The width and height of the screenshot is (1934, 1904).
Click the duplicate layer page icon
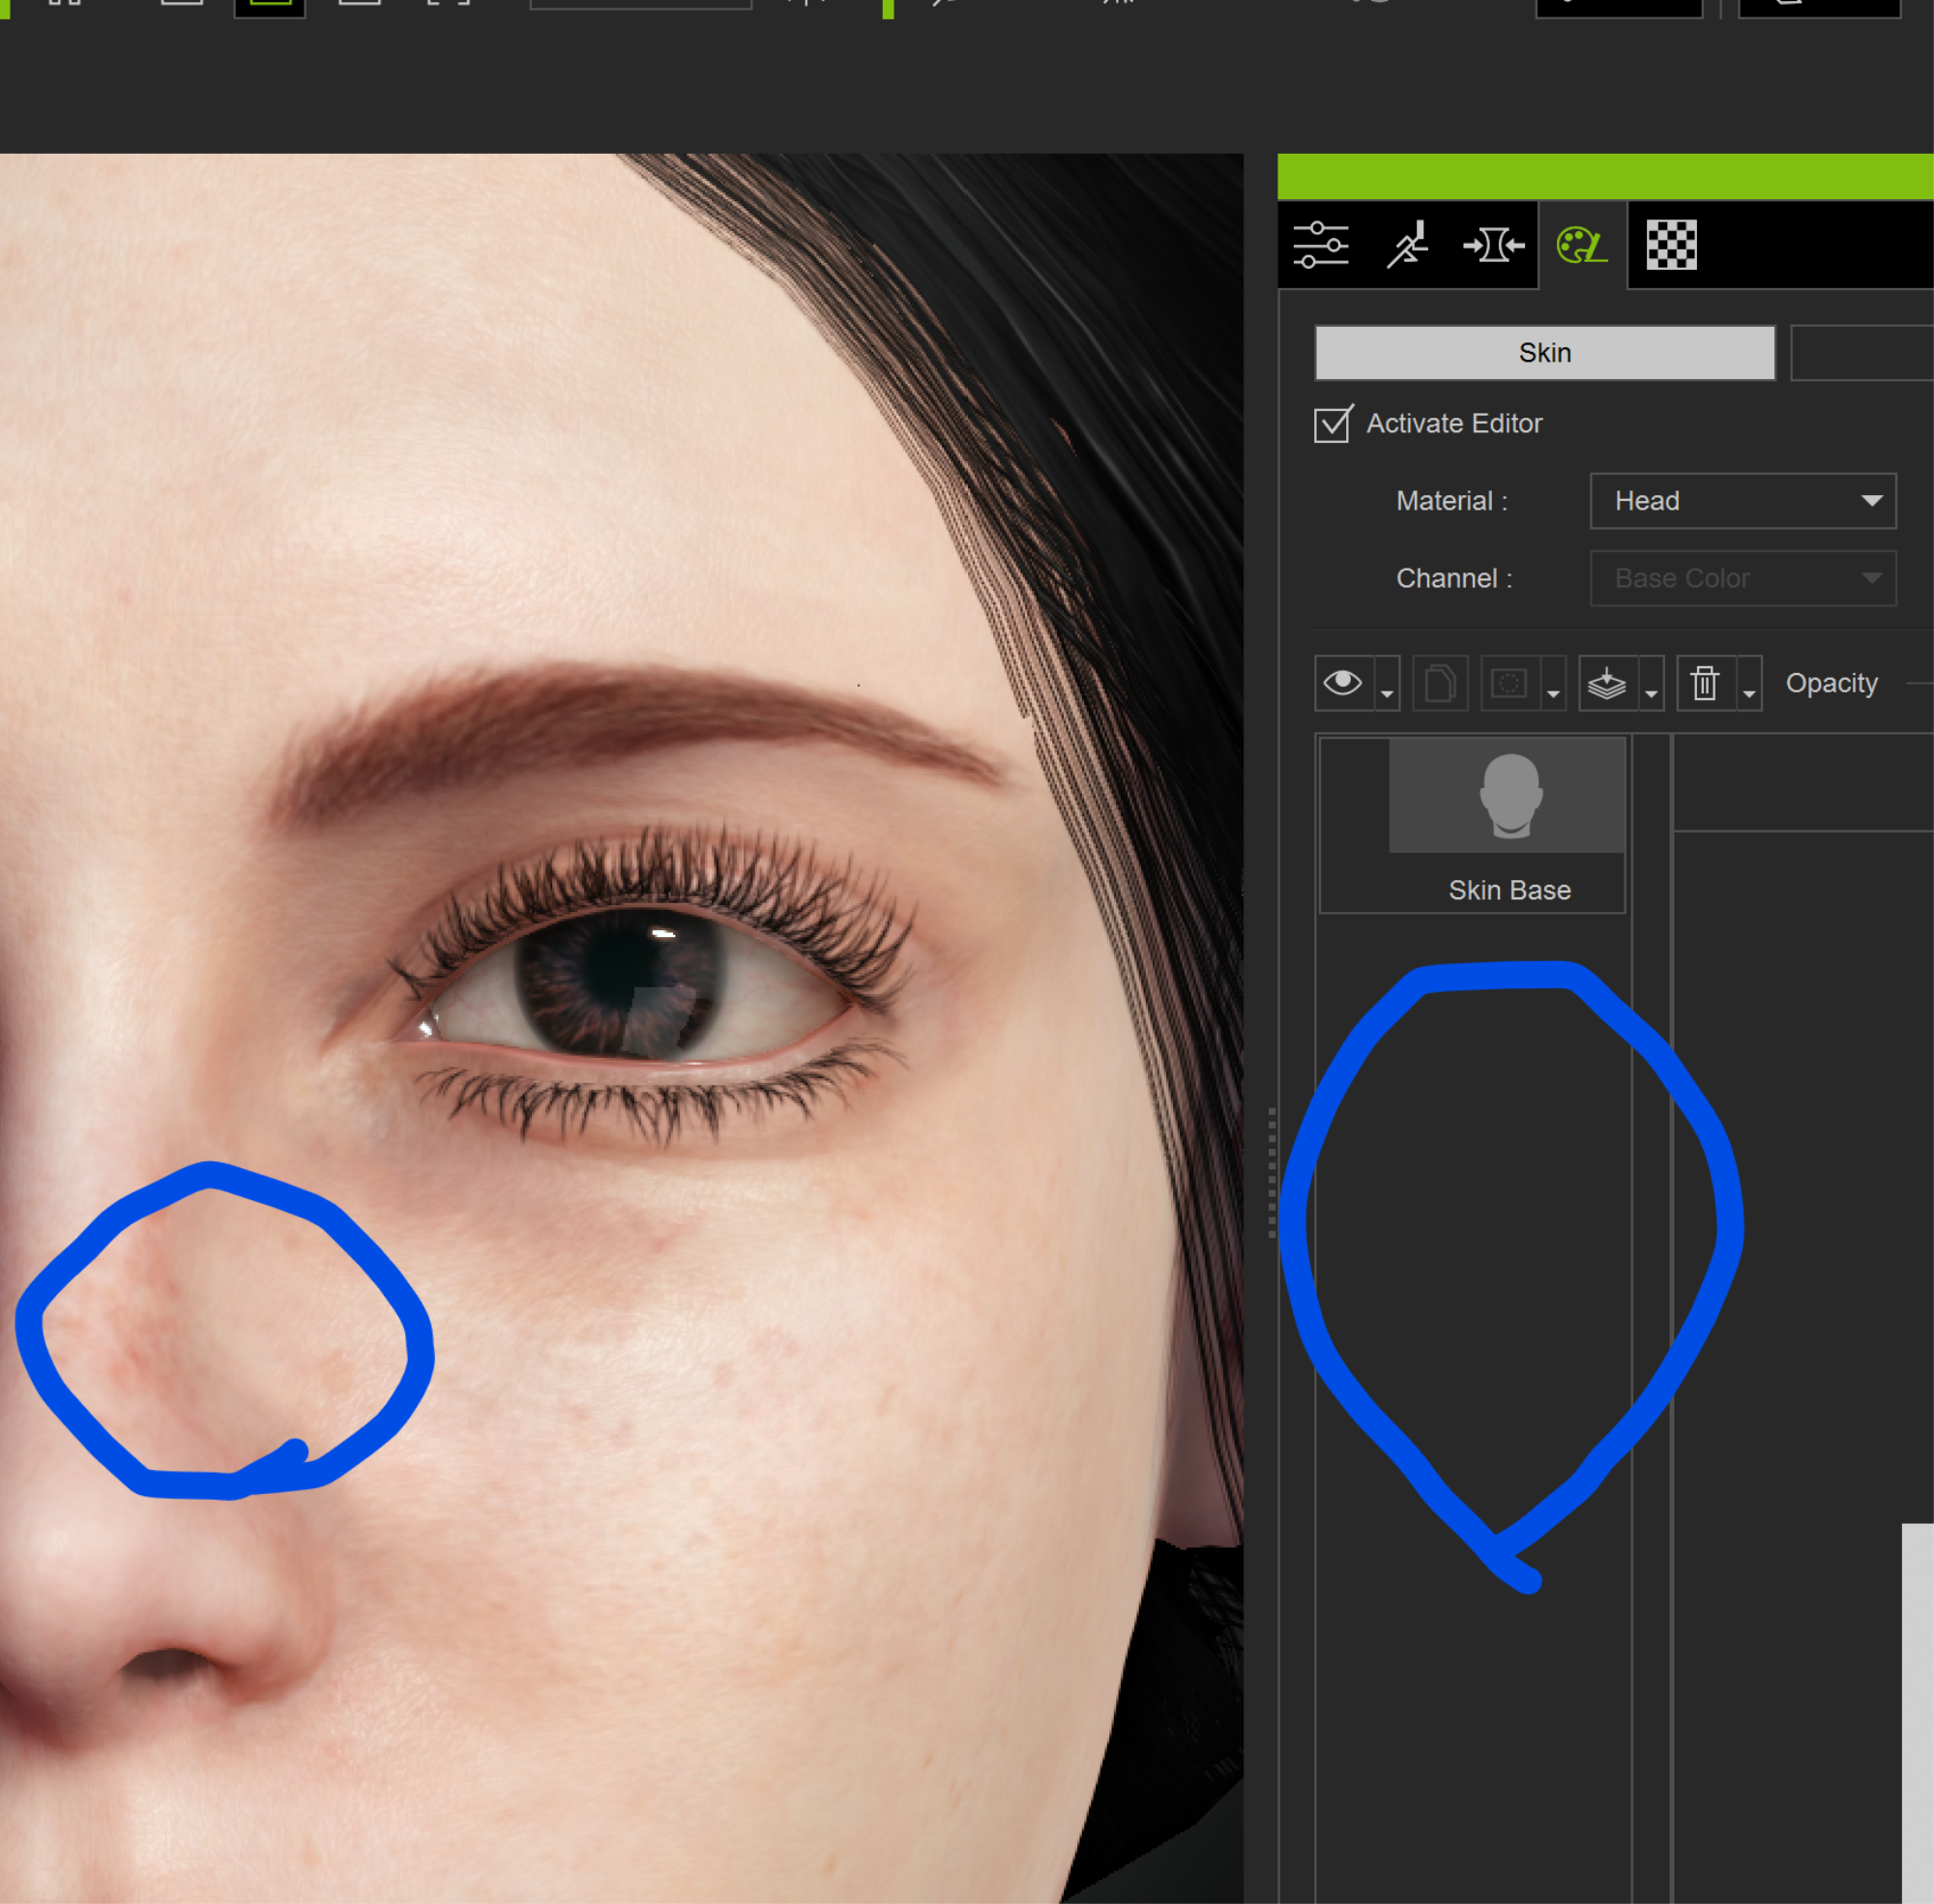(x=1440, y=684)
